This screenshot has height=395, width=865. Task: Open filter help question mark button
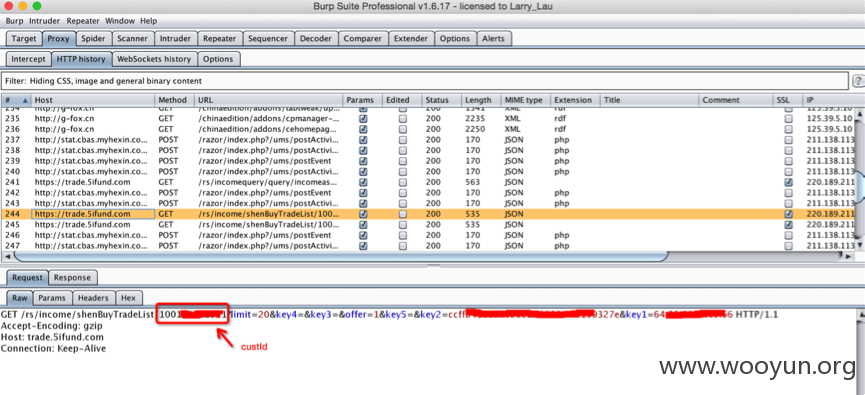click(x=858, y=81)
